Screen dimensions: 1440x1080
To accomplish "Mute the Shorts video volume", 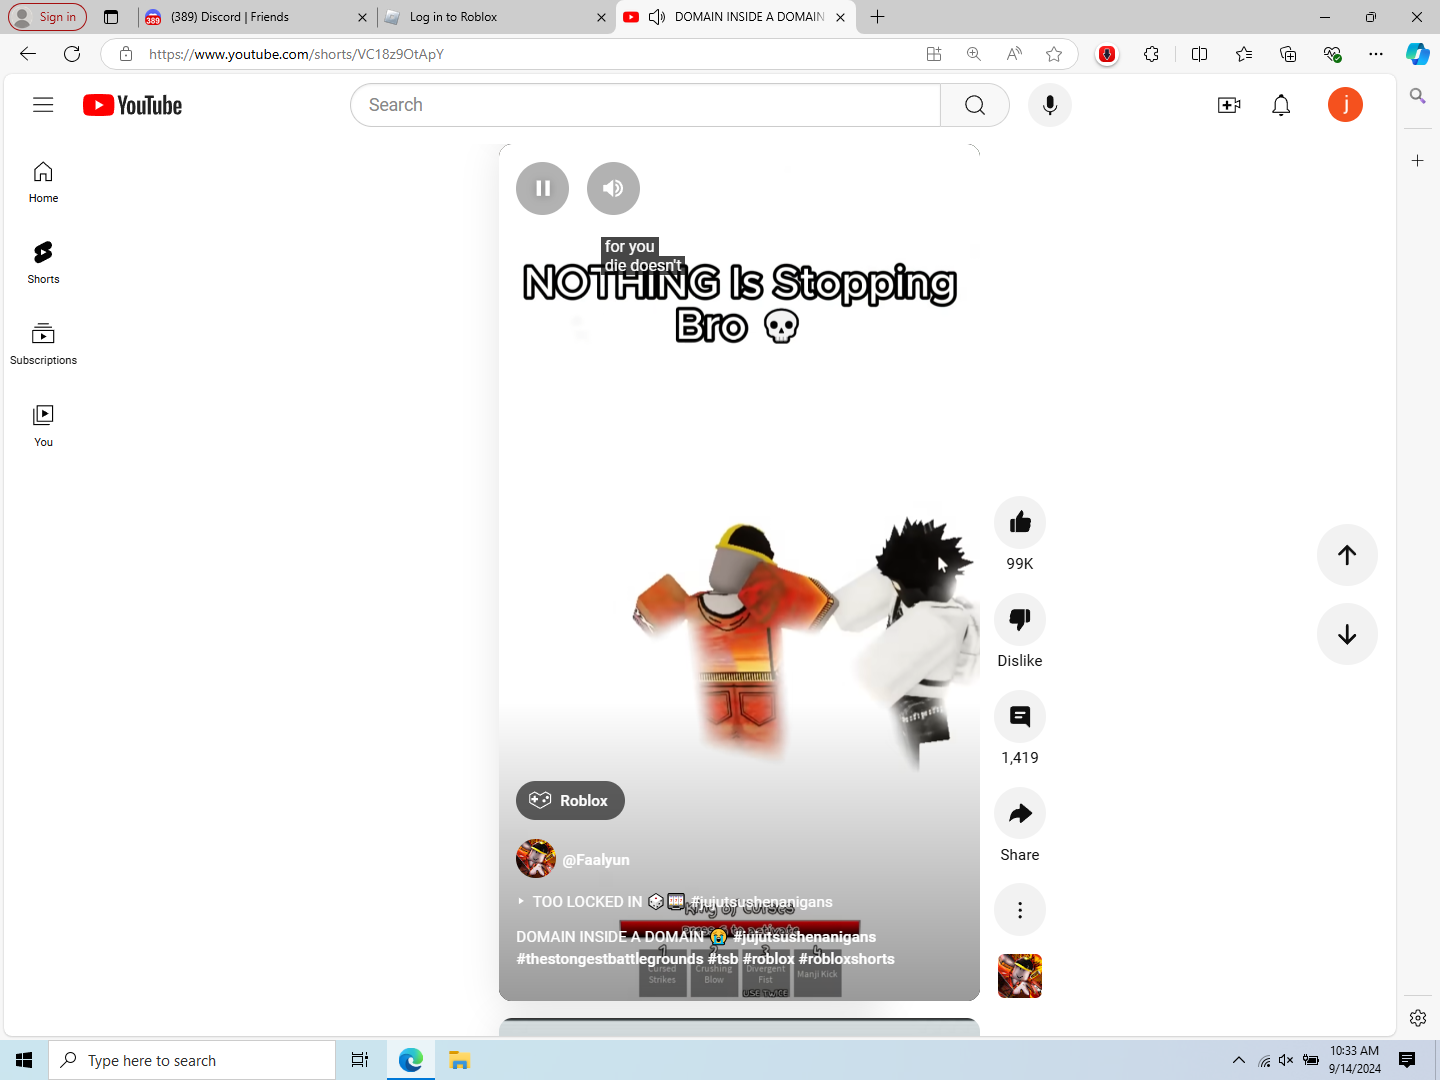I will click(613, 188).
